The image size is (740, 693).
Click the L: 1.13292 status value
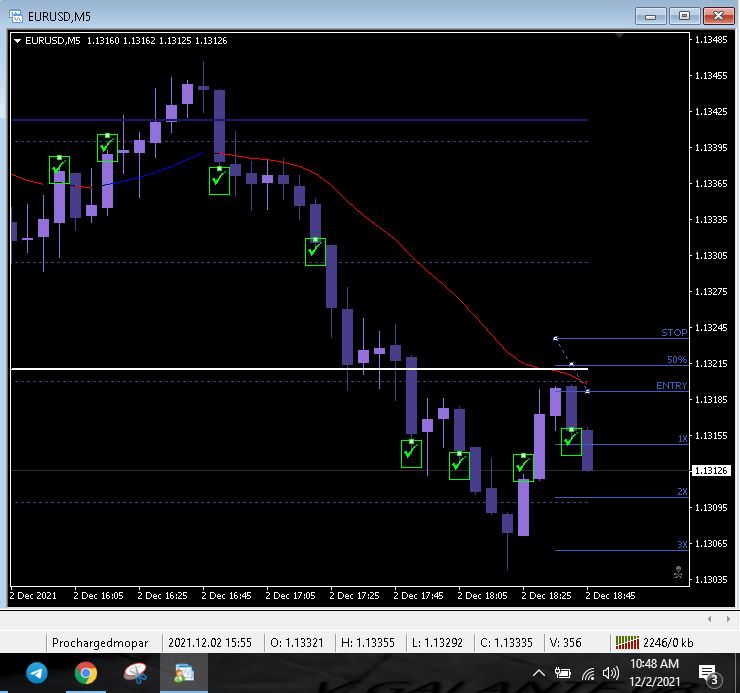(x=437, y=643)
